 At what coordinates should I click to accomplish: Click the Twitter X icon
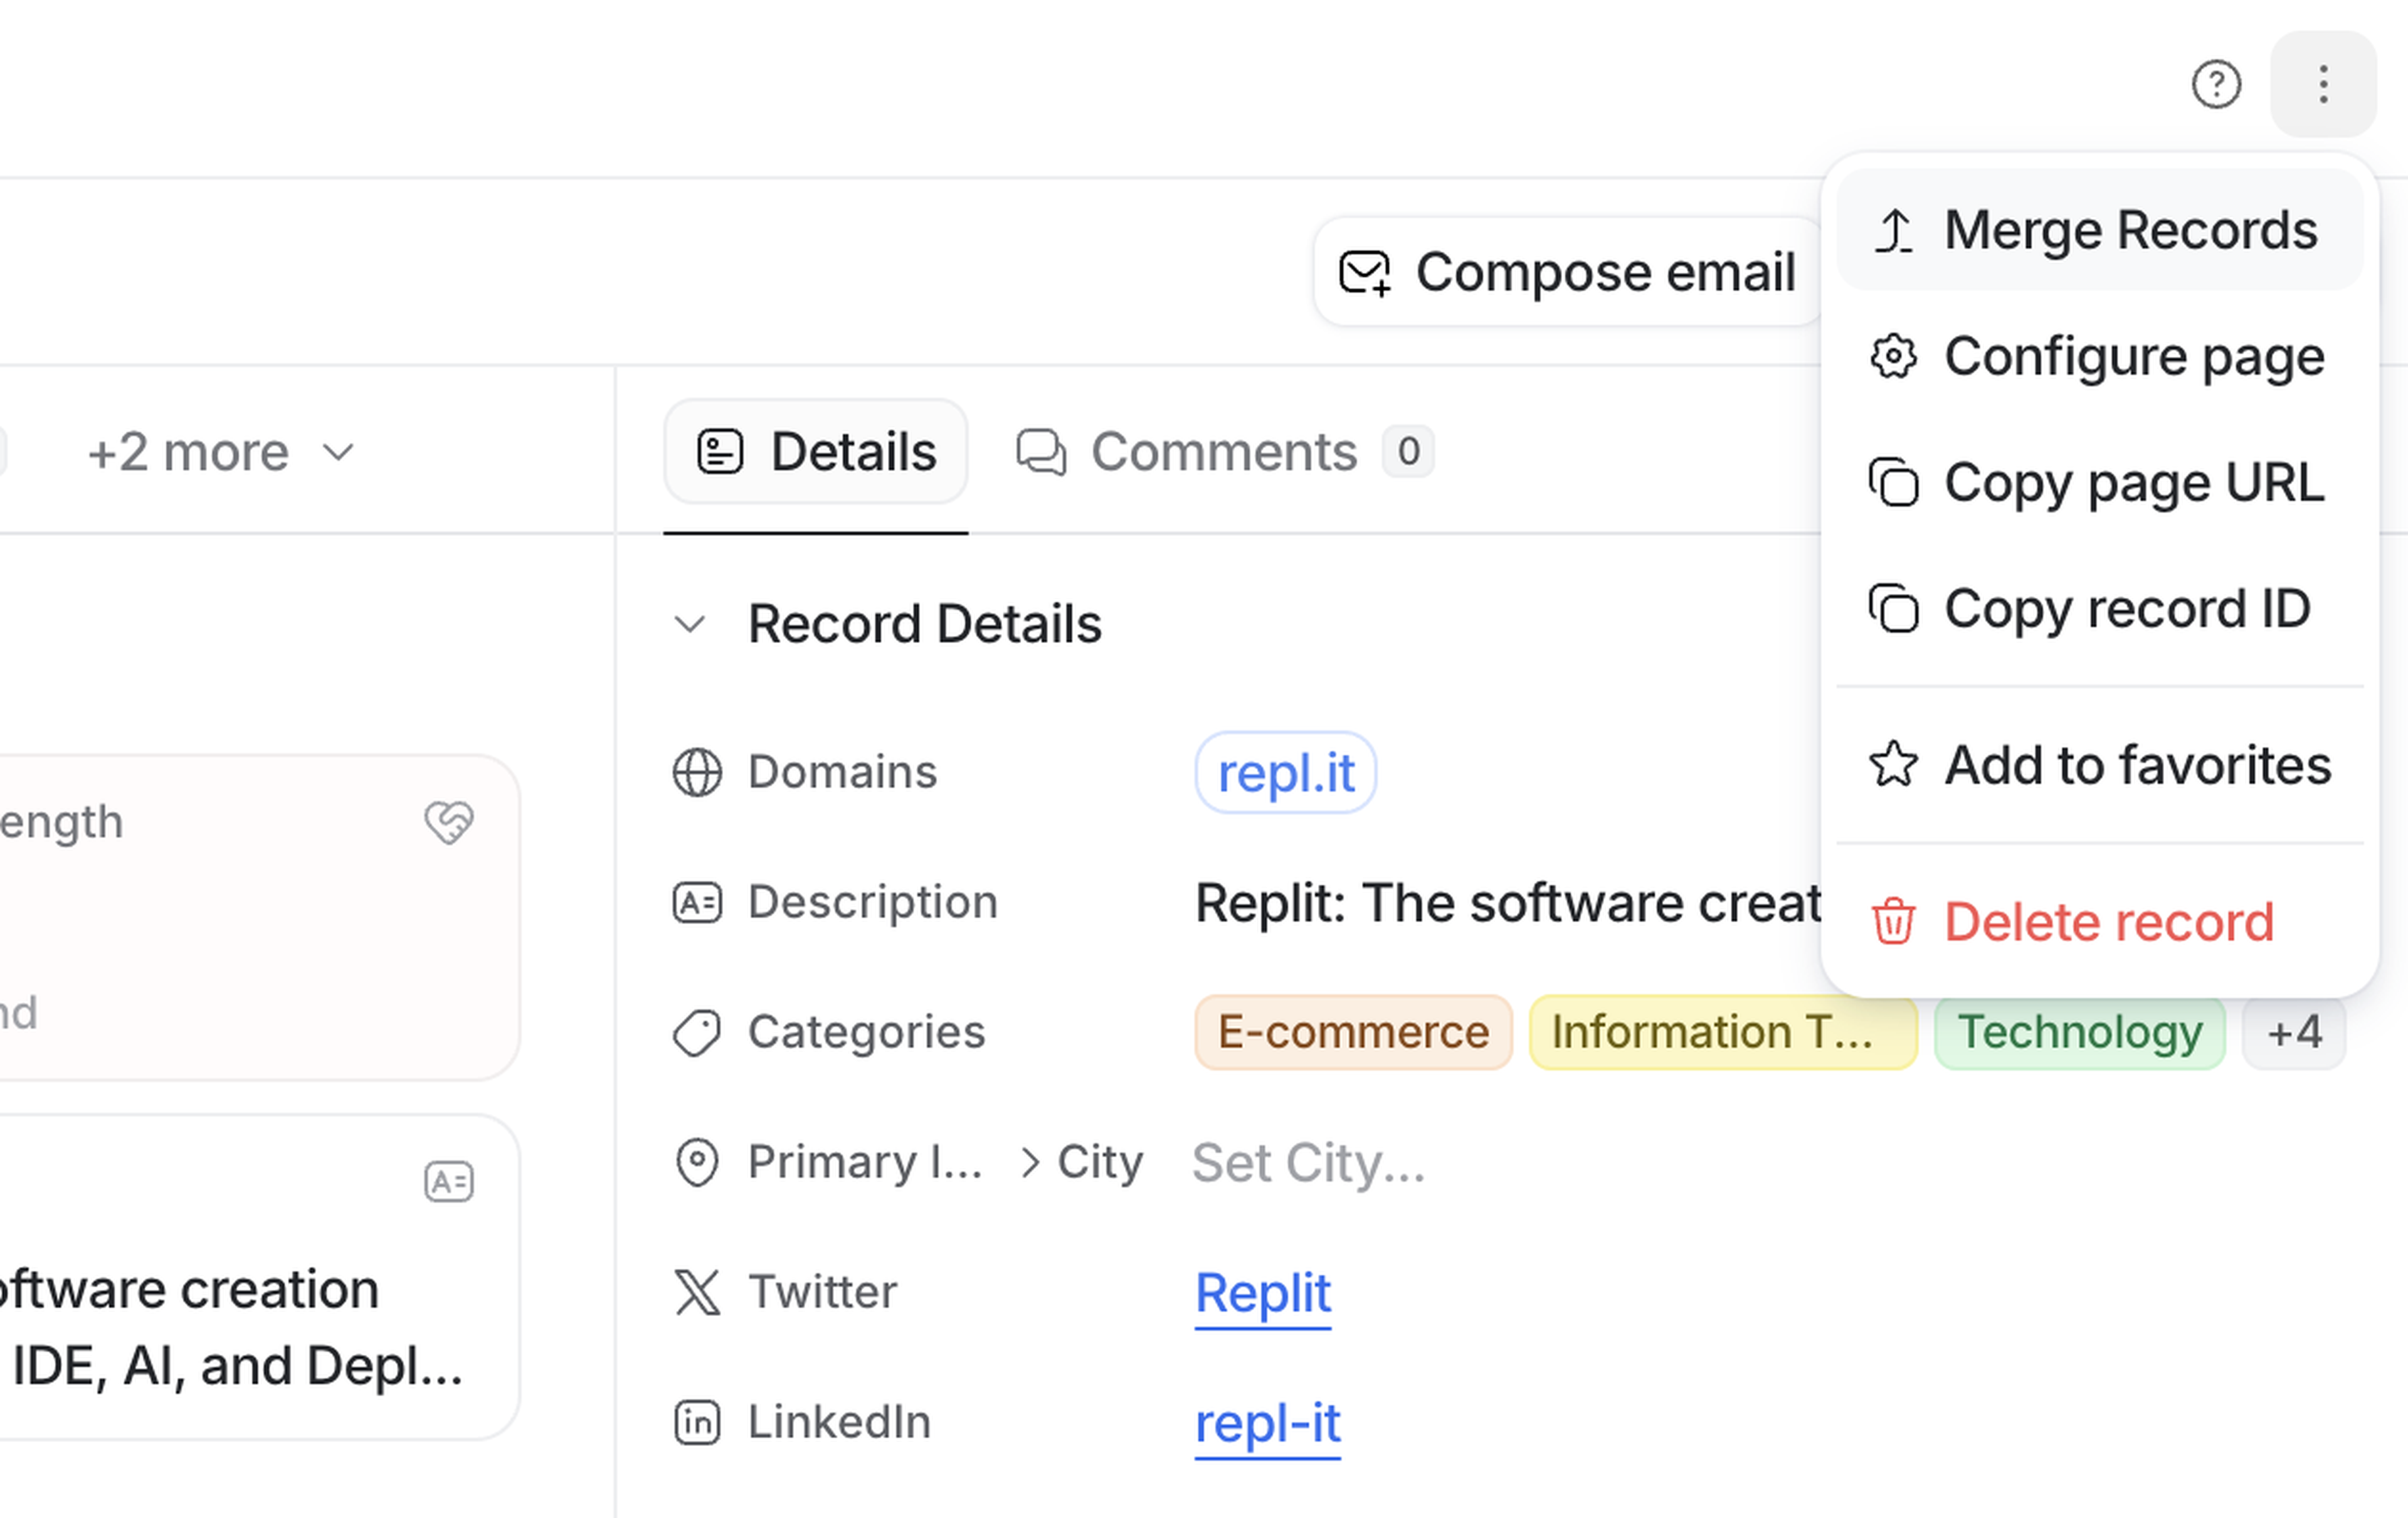click(697, 1292)
